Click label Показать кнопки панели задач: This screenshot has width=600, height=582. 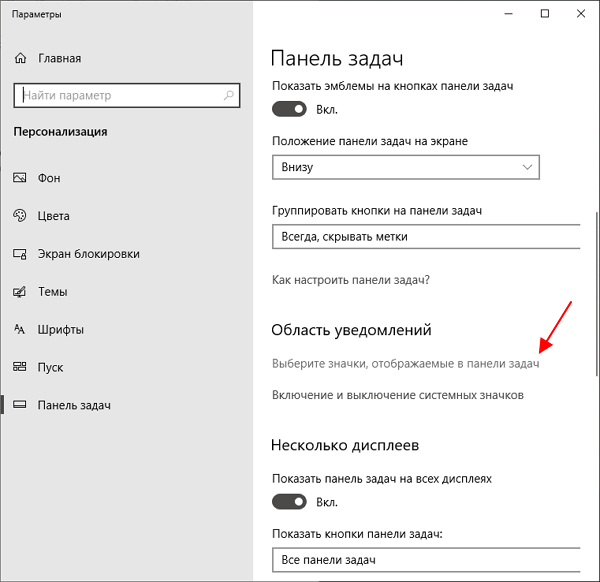click(x=357, y=534)
